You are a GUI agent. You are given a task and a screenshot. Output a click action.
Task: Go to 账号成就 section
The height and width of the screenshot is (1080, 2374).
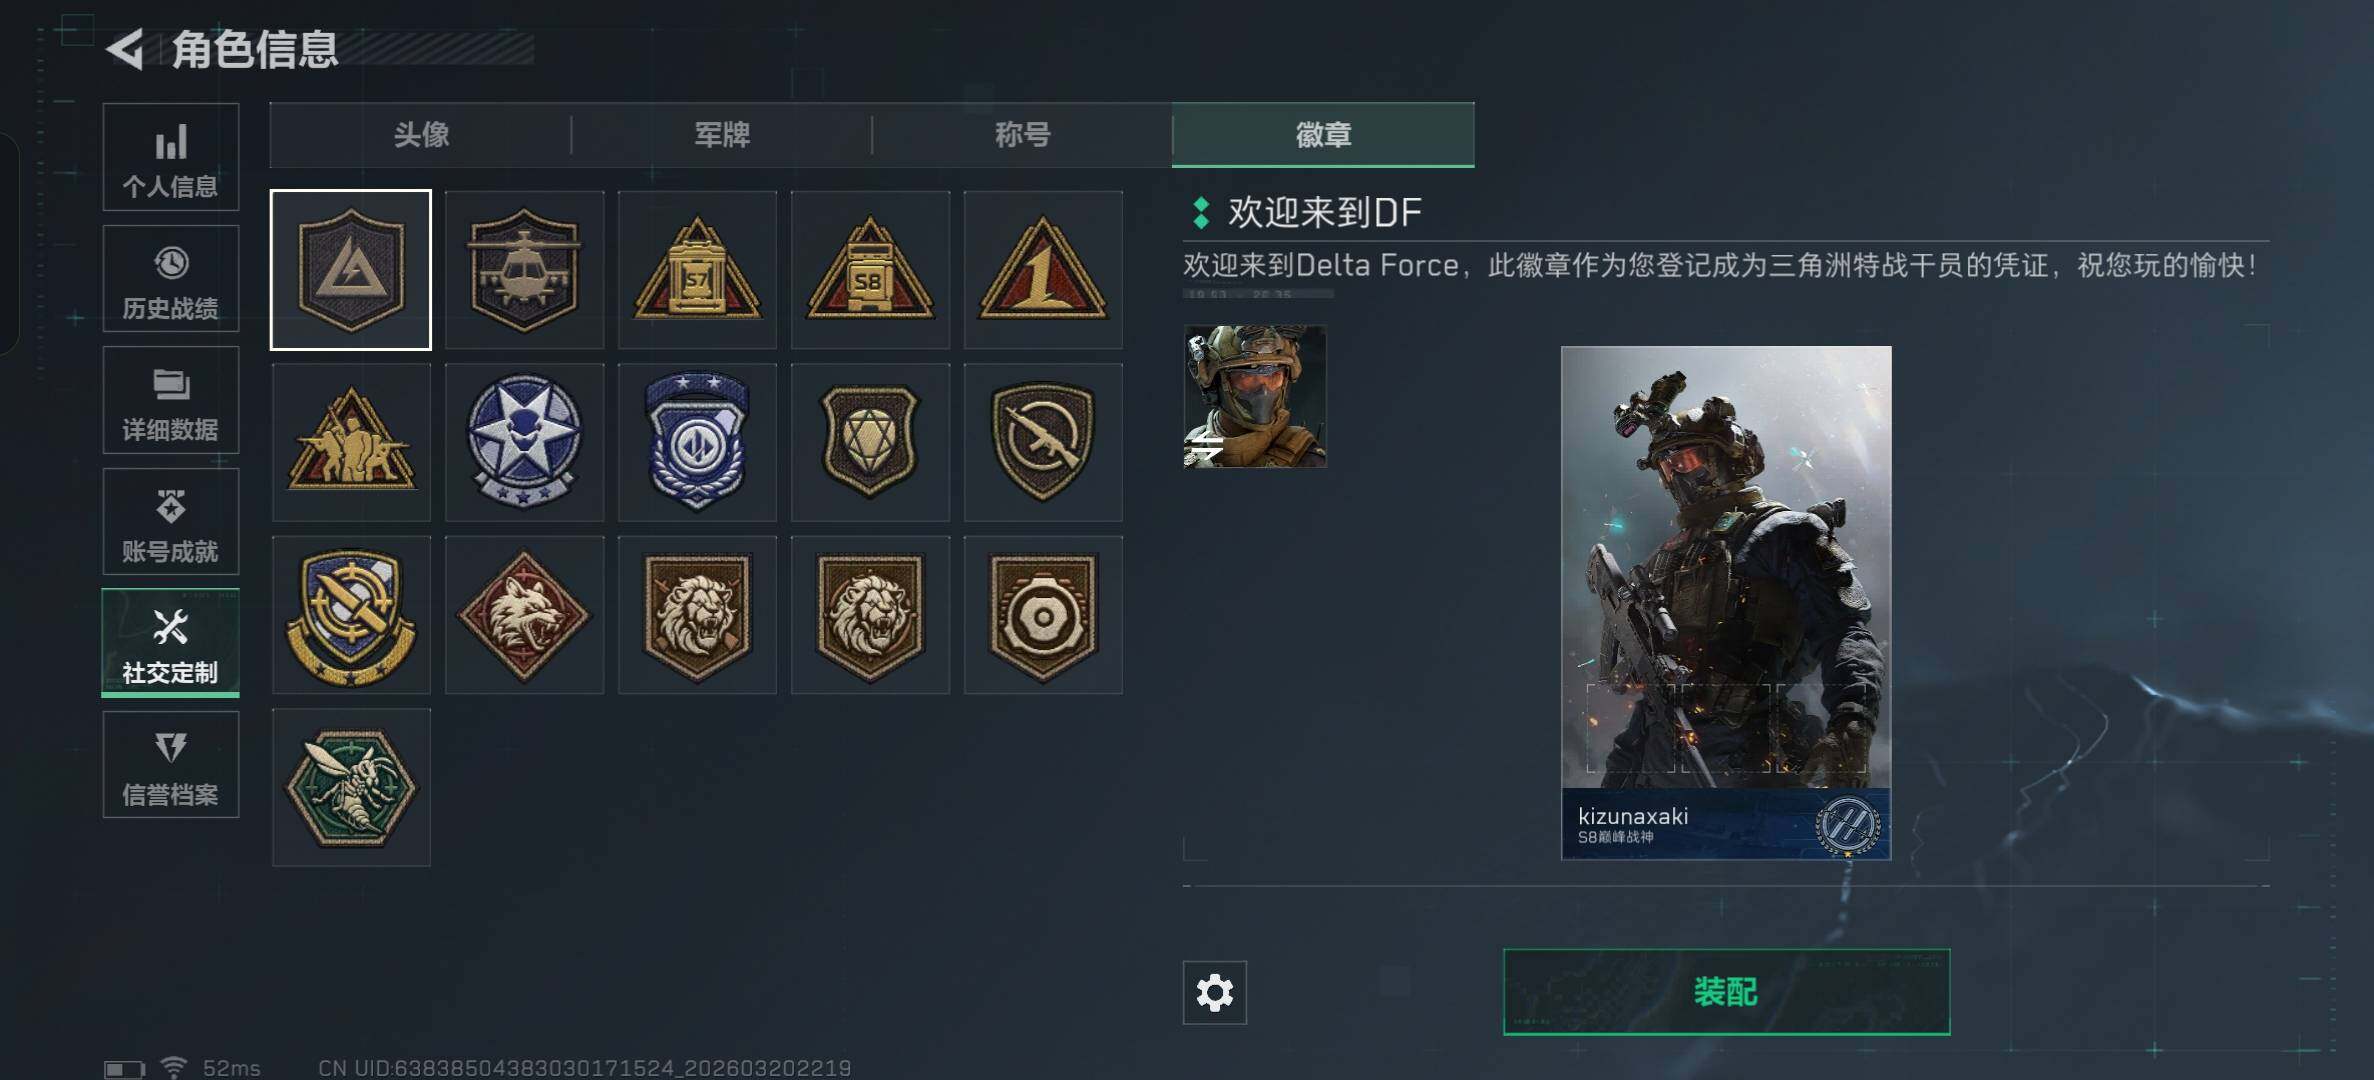click(171, 522)
